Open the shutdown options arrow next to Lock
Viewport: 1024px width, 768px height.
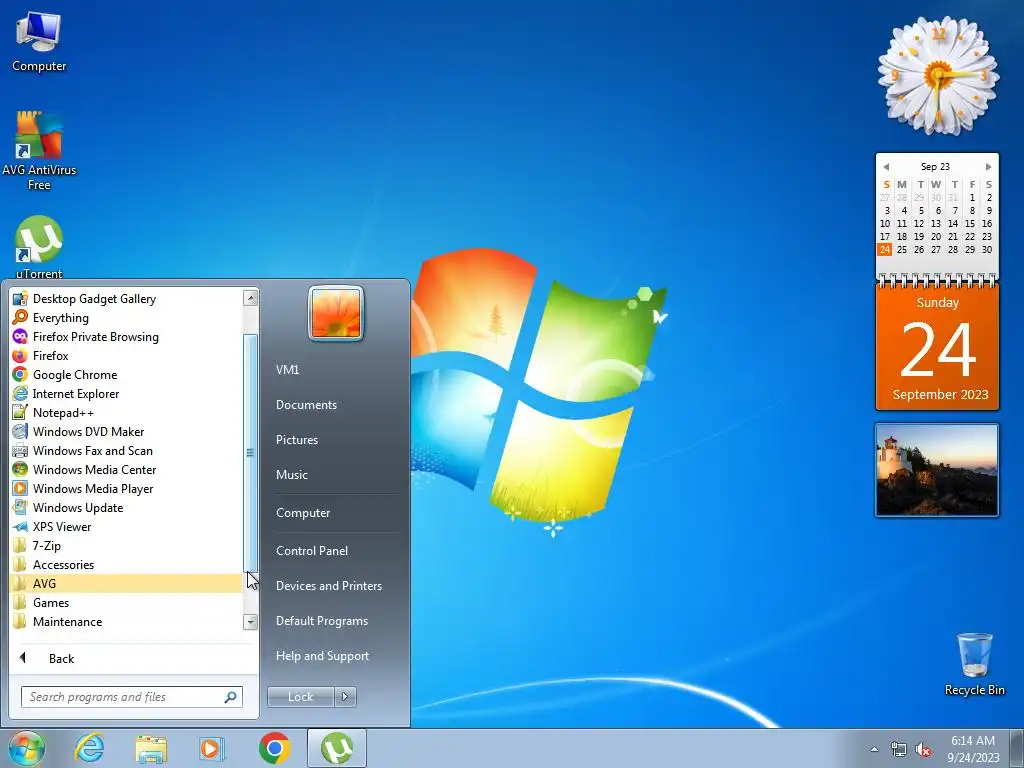pyautogui.click(x=345, y=697)
